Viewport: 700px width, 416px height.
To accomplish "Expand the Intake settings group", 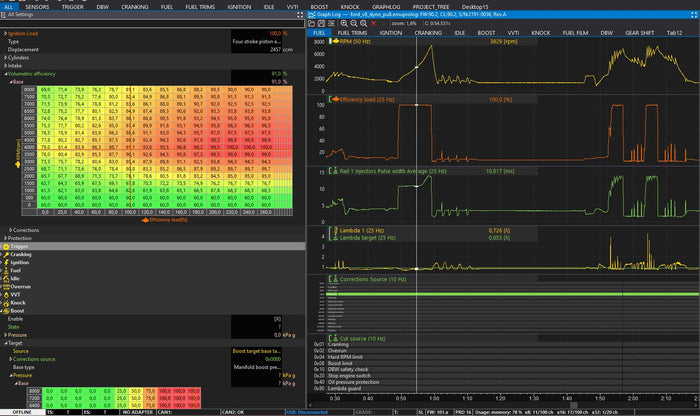I will [5, 66].
